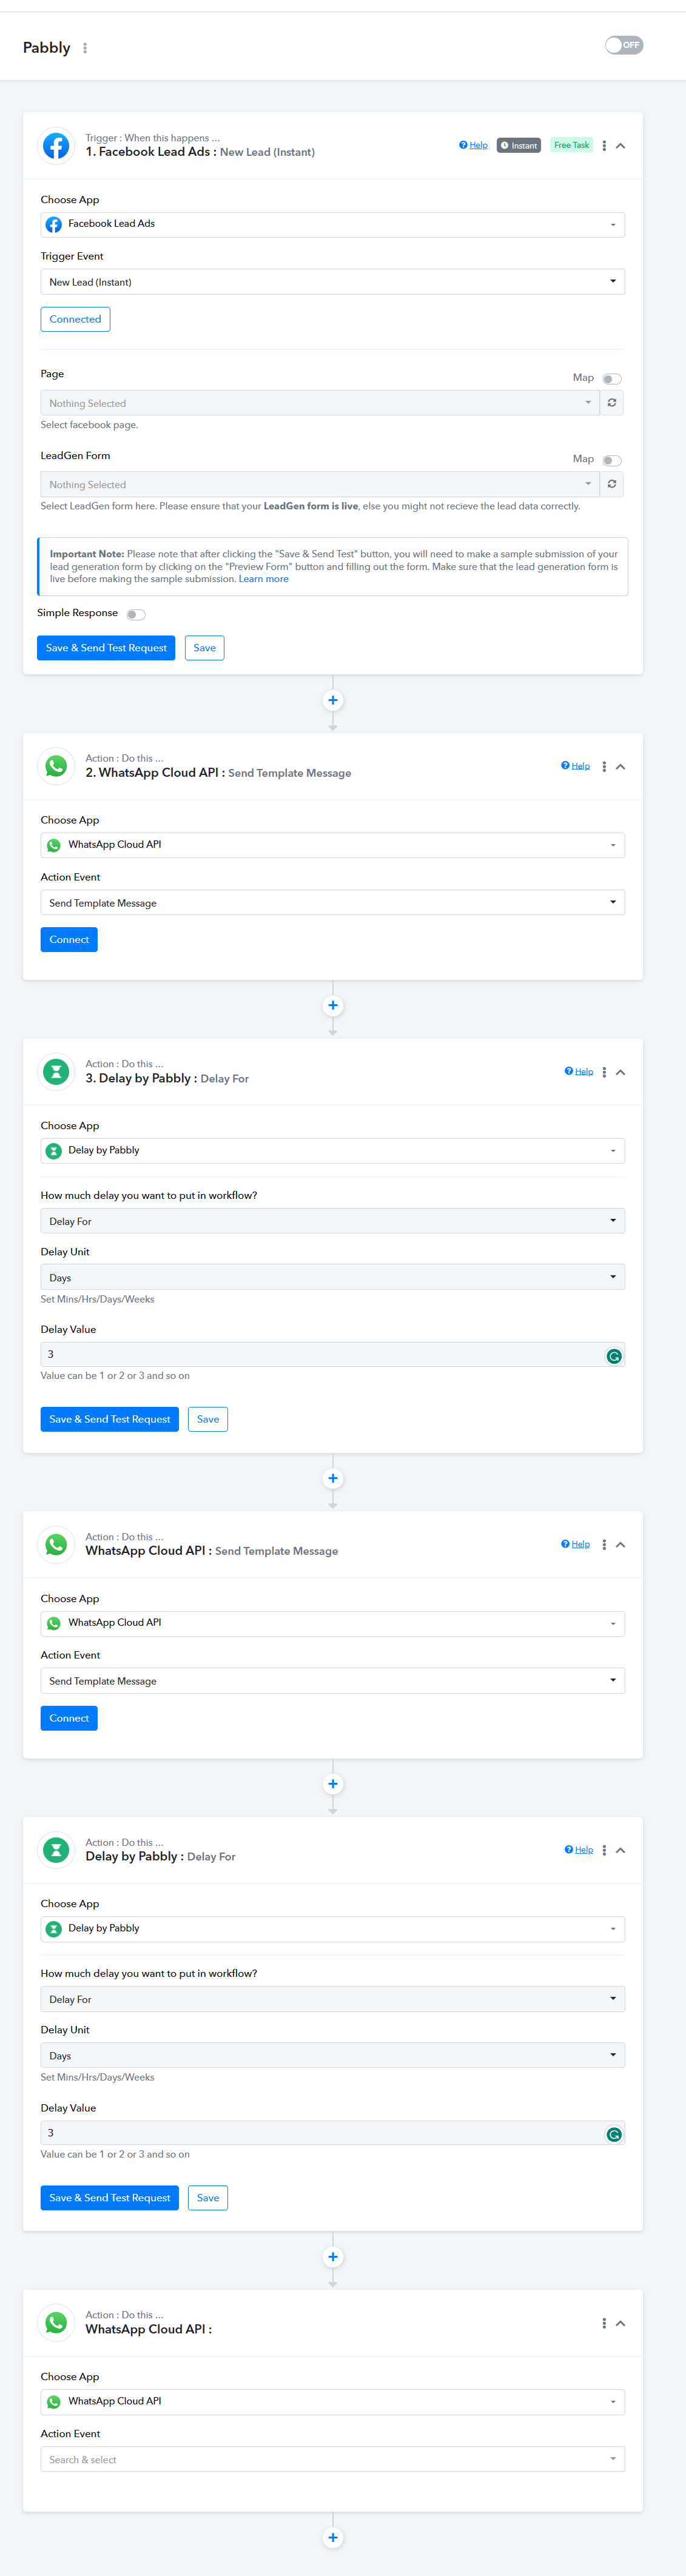
Task: Click Connect in step 2 WhatsApp Cloud API
Action: [x=69, y=939]
